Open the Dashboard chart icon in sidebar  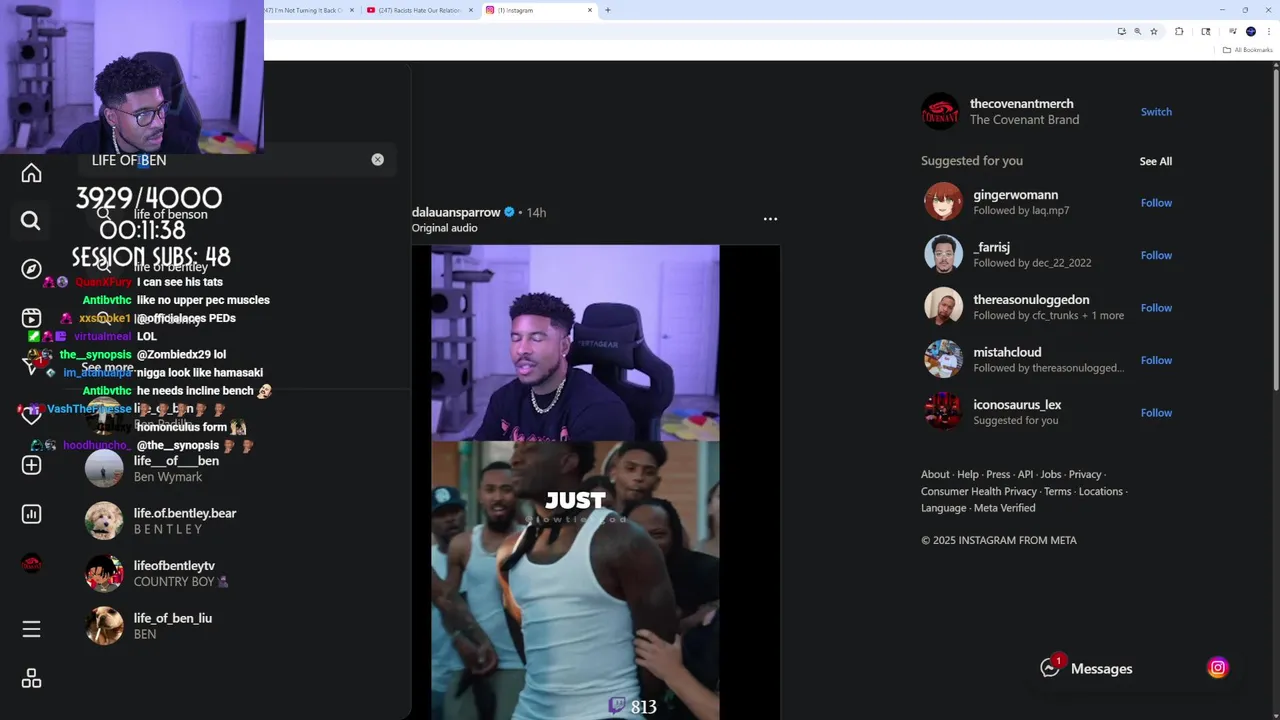pos(31,514)
